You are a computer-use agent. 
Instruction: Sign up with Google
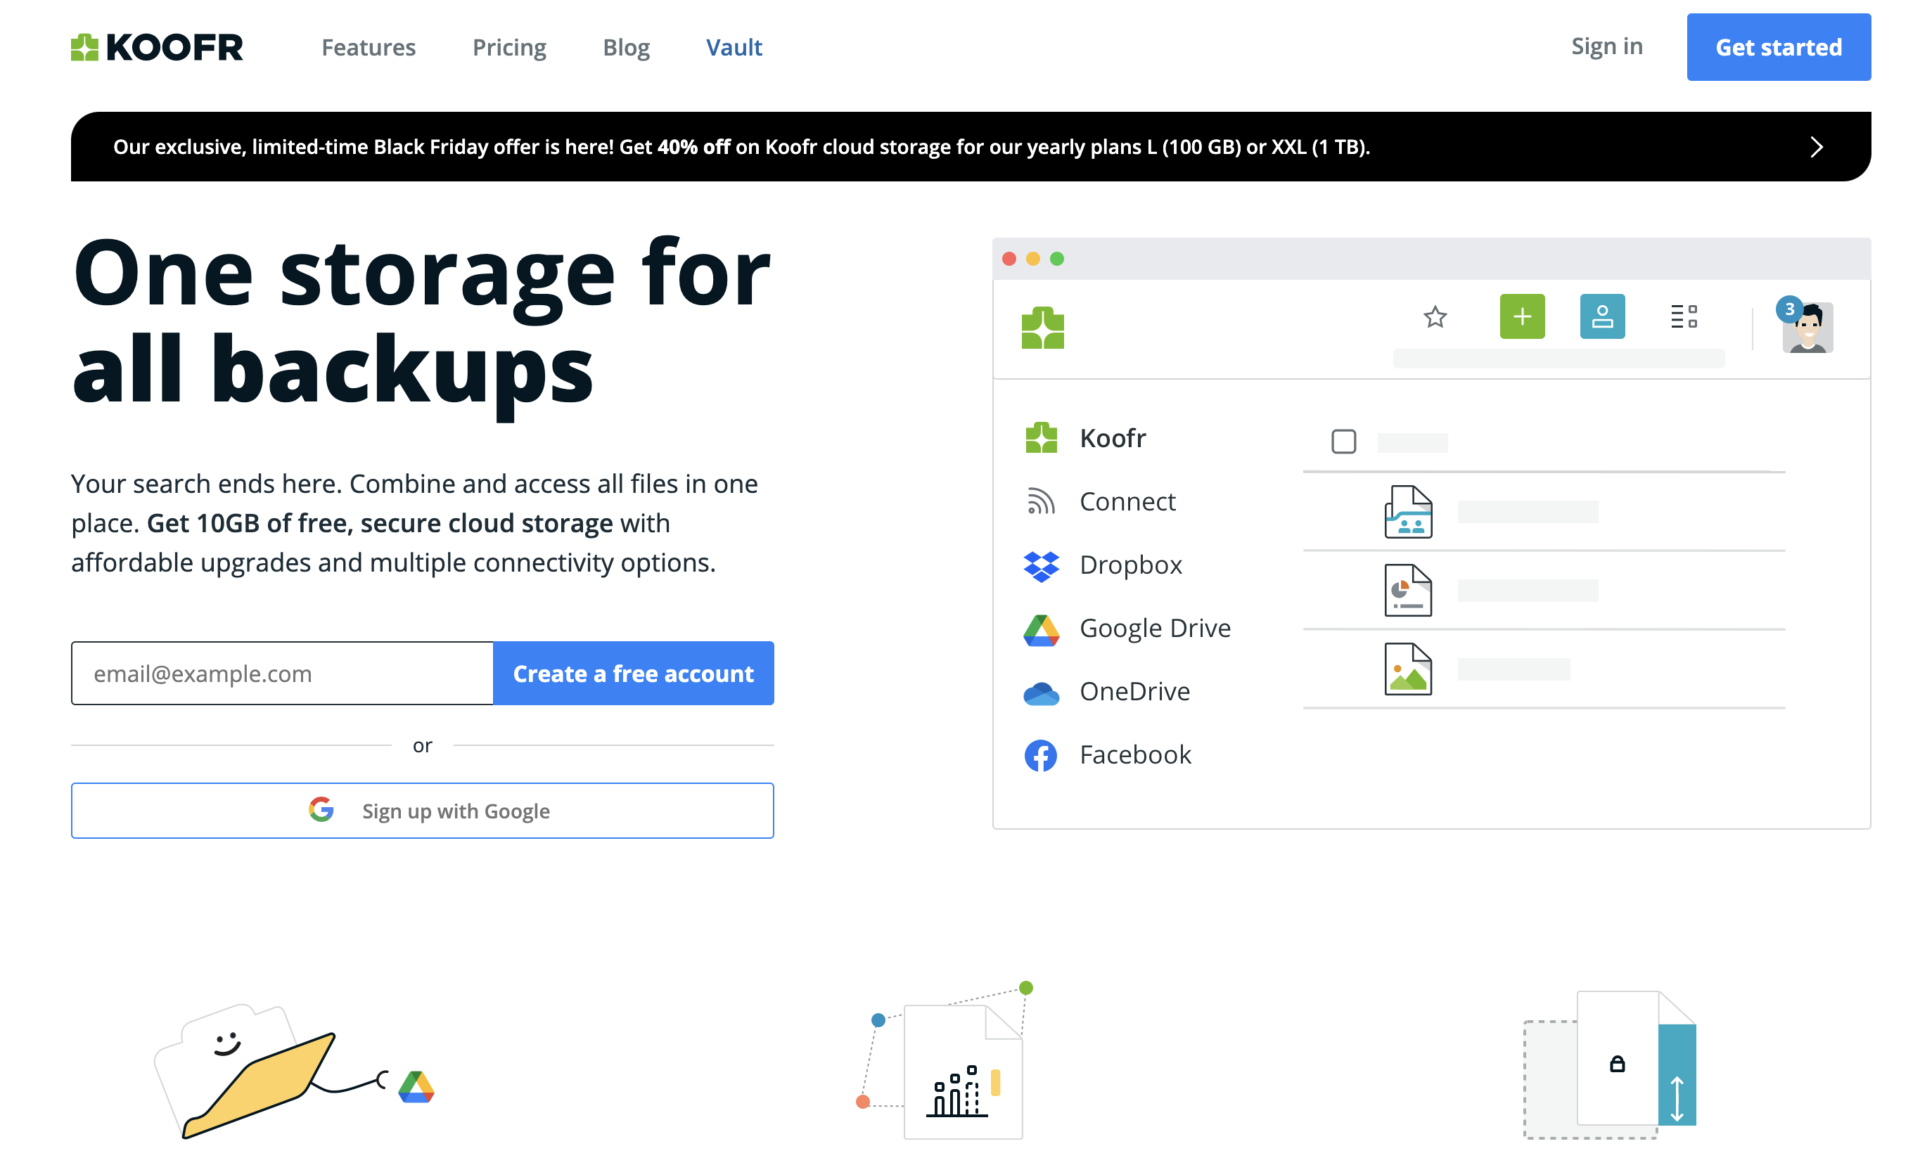click(422, 810)
